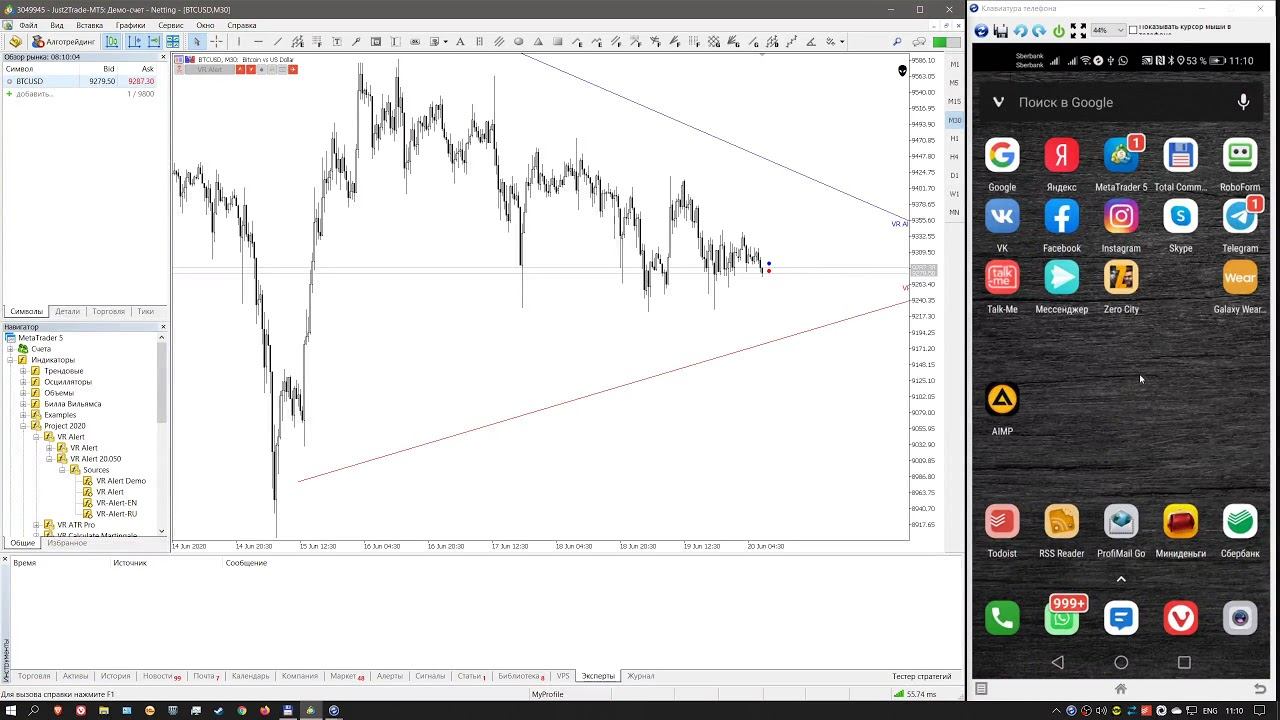Screen dimensions: 1280x720
Task: Expand the Трендовые indicators node
Action: click(x=23, y=371)
